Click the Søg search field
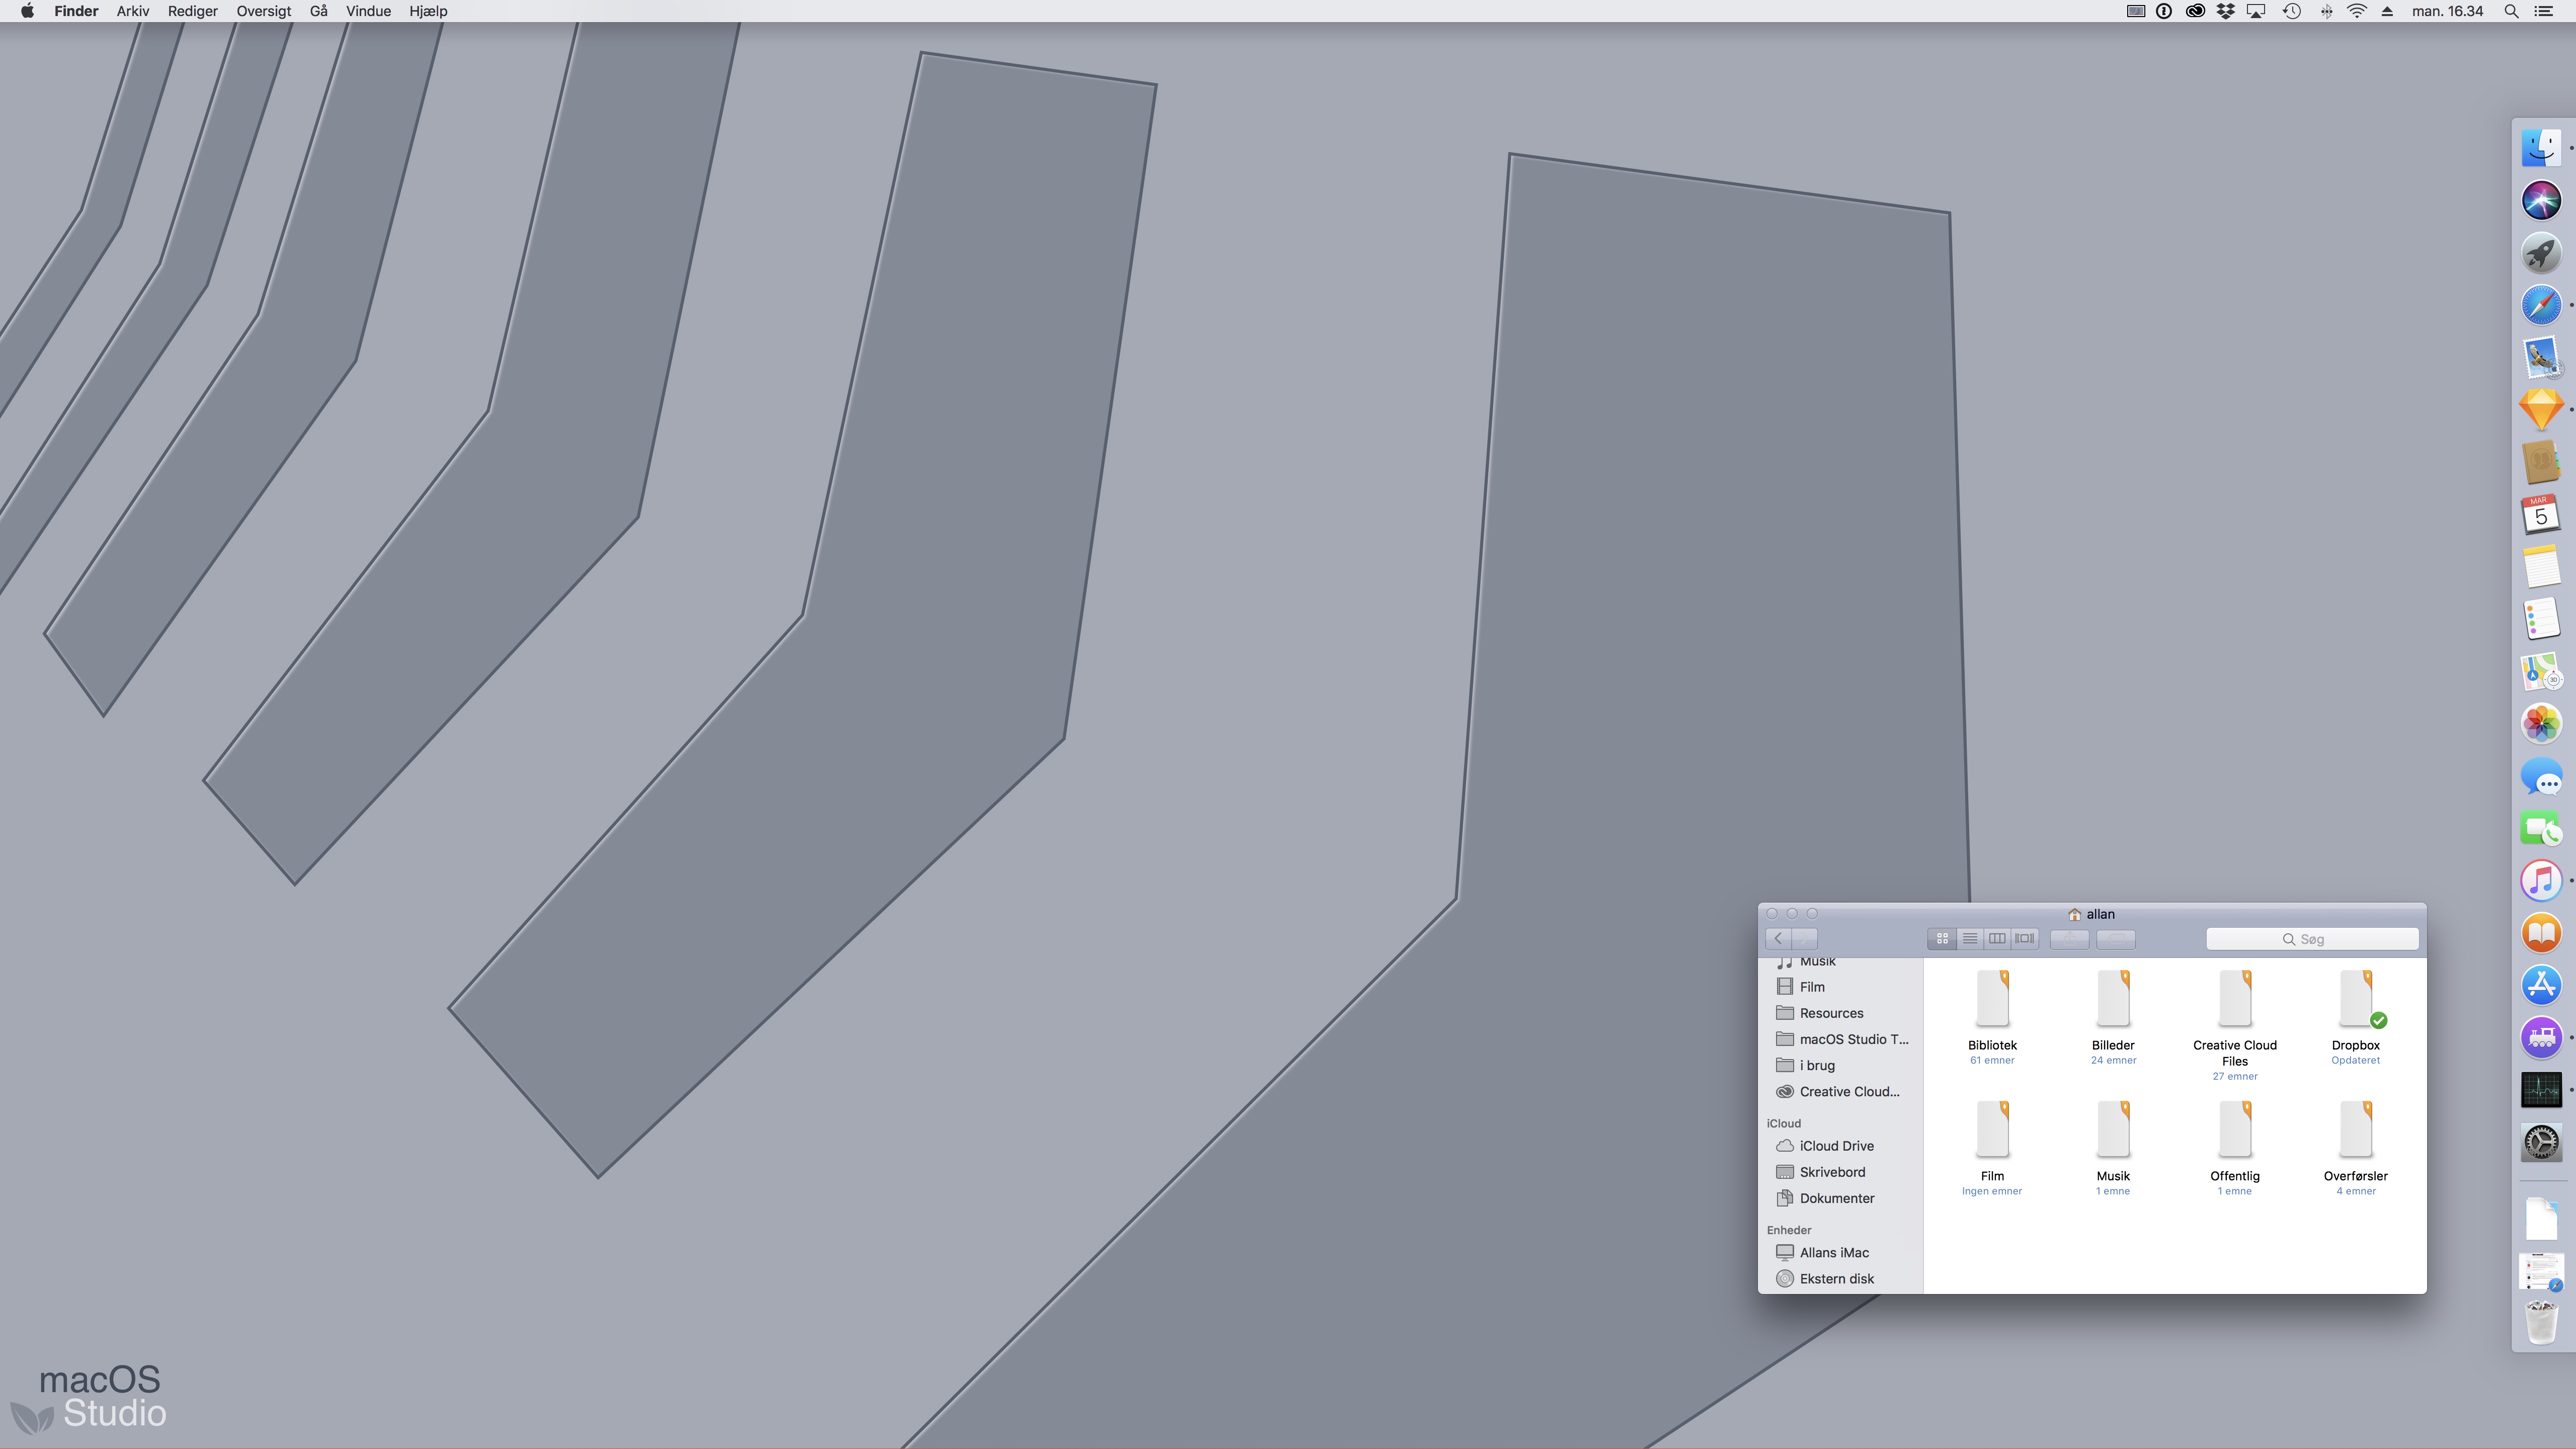 pos(2311,938)
